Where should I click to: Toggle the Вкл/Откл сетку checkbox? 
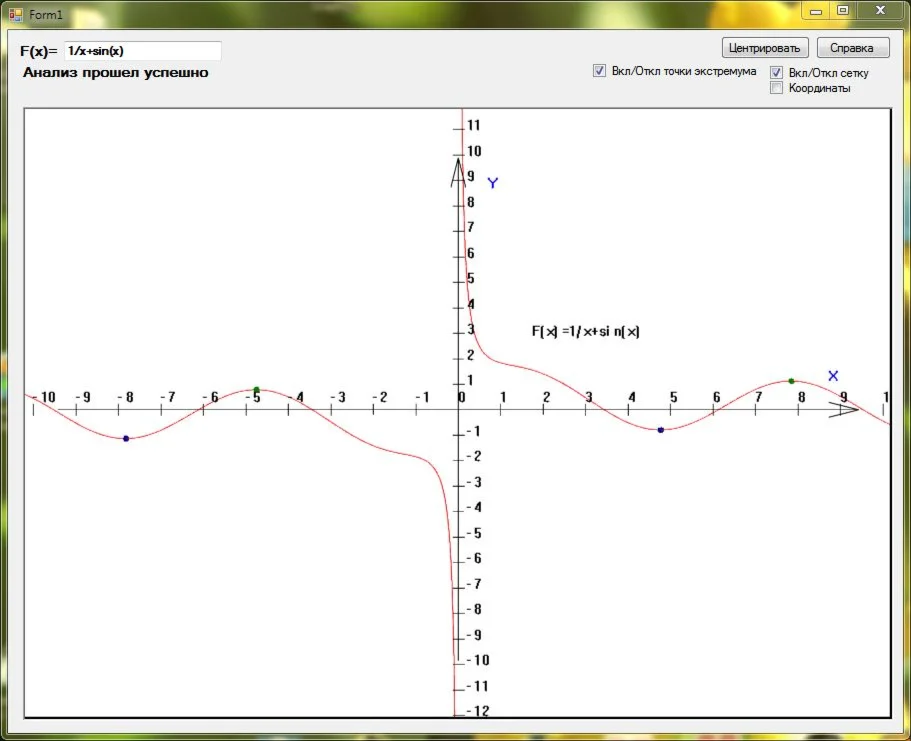pos(776,73)
